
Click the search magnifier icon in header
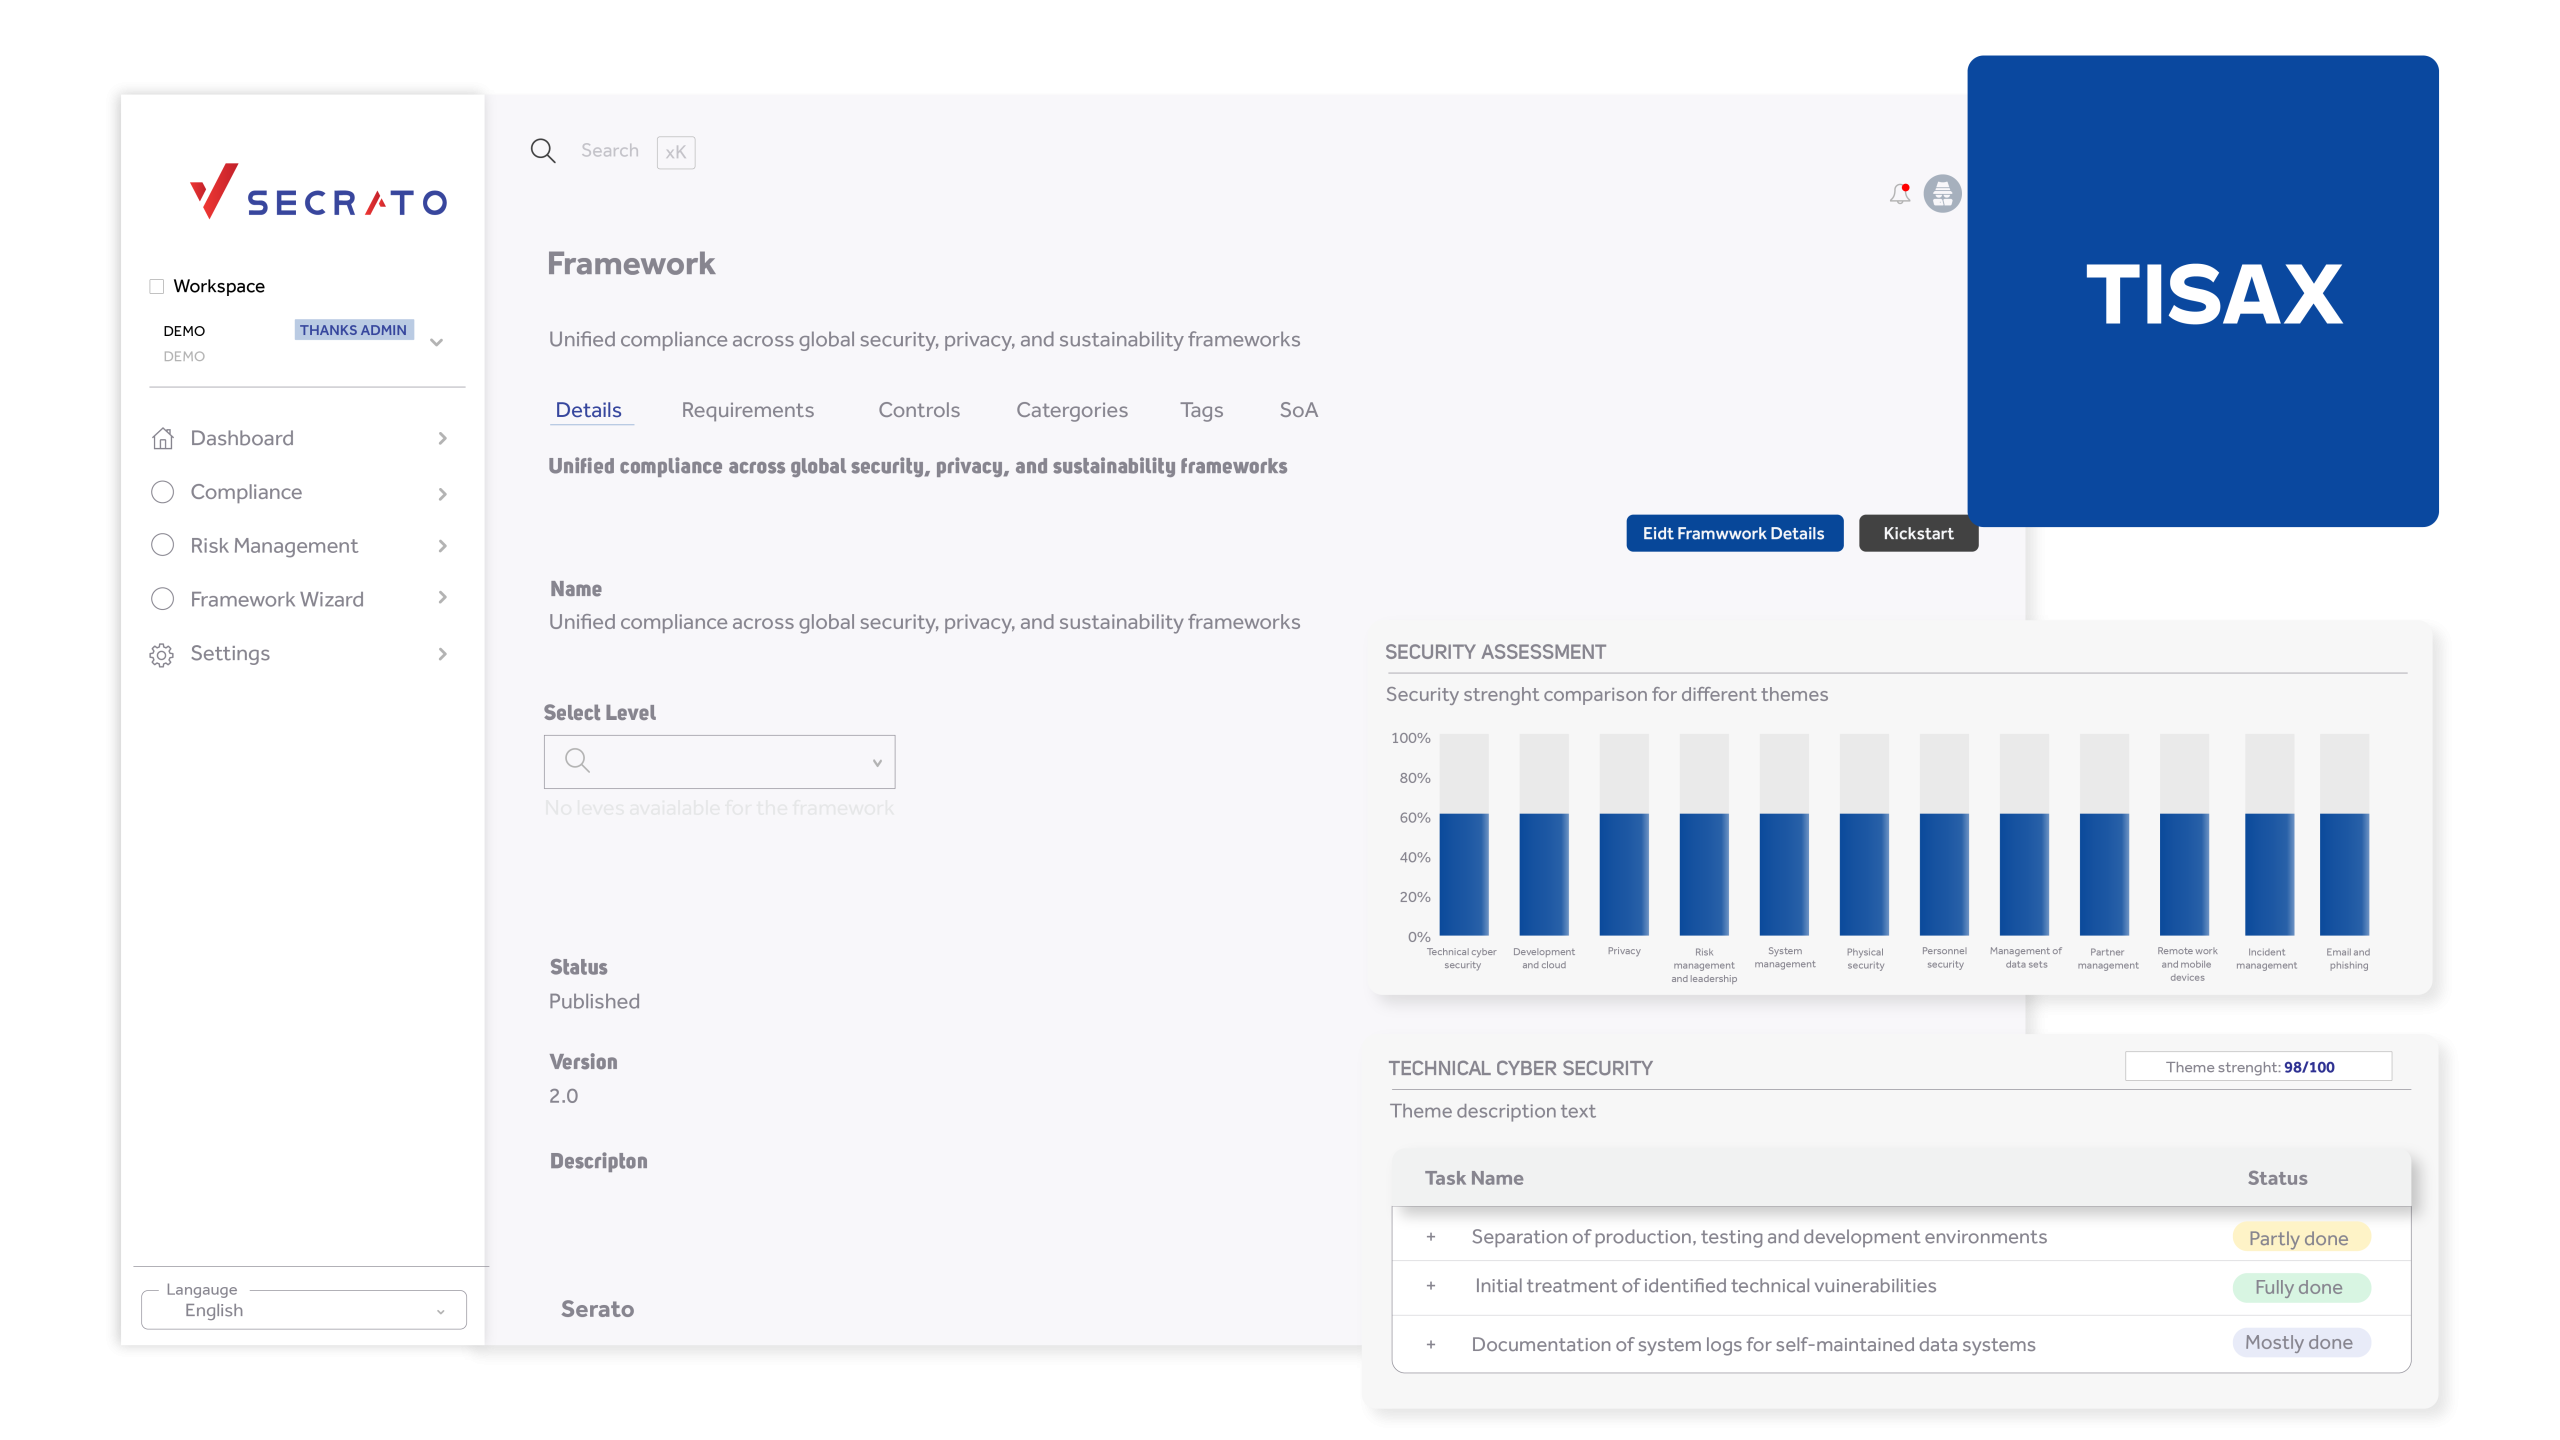(x=543, y=151)
